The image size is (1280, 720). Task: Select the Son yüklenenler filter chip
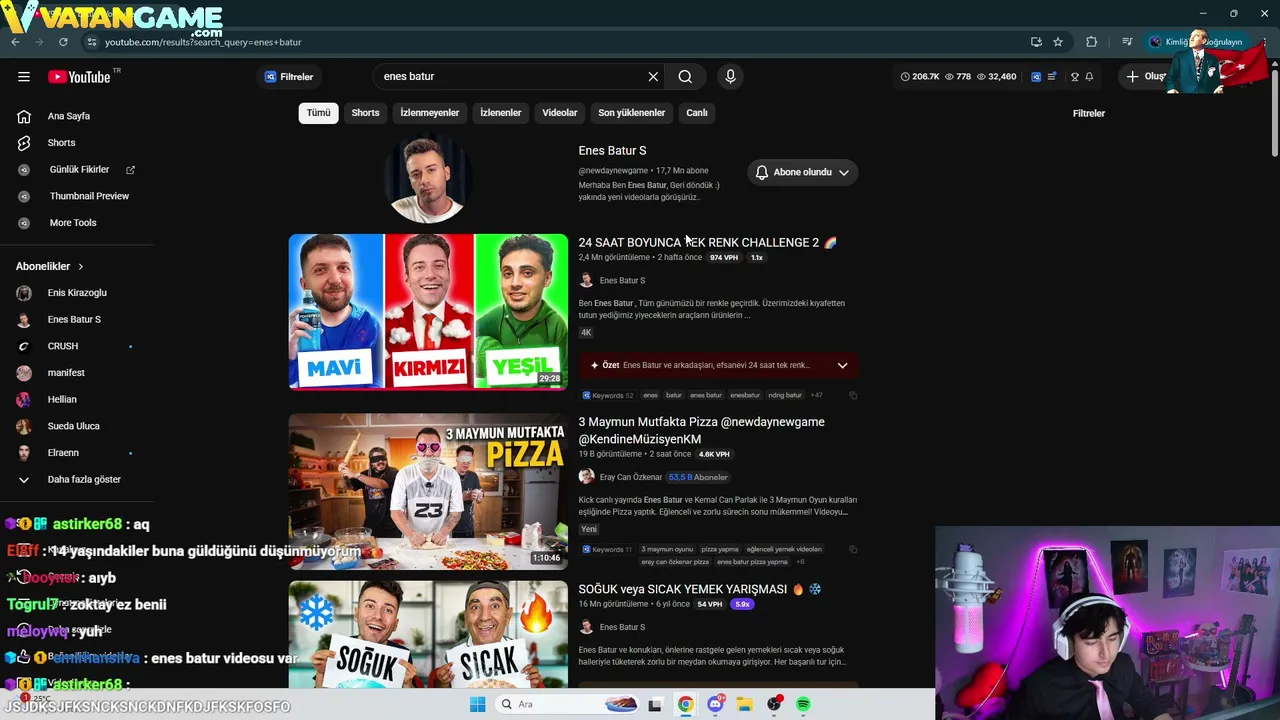(631, 113)
